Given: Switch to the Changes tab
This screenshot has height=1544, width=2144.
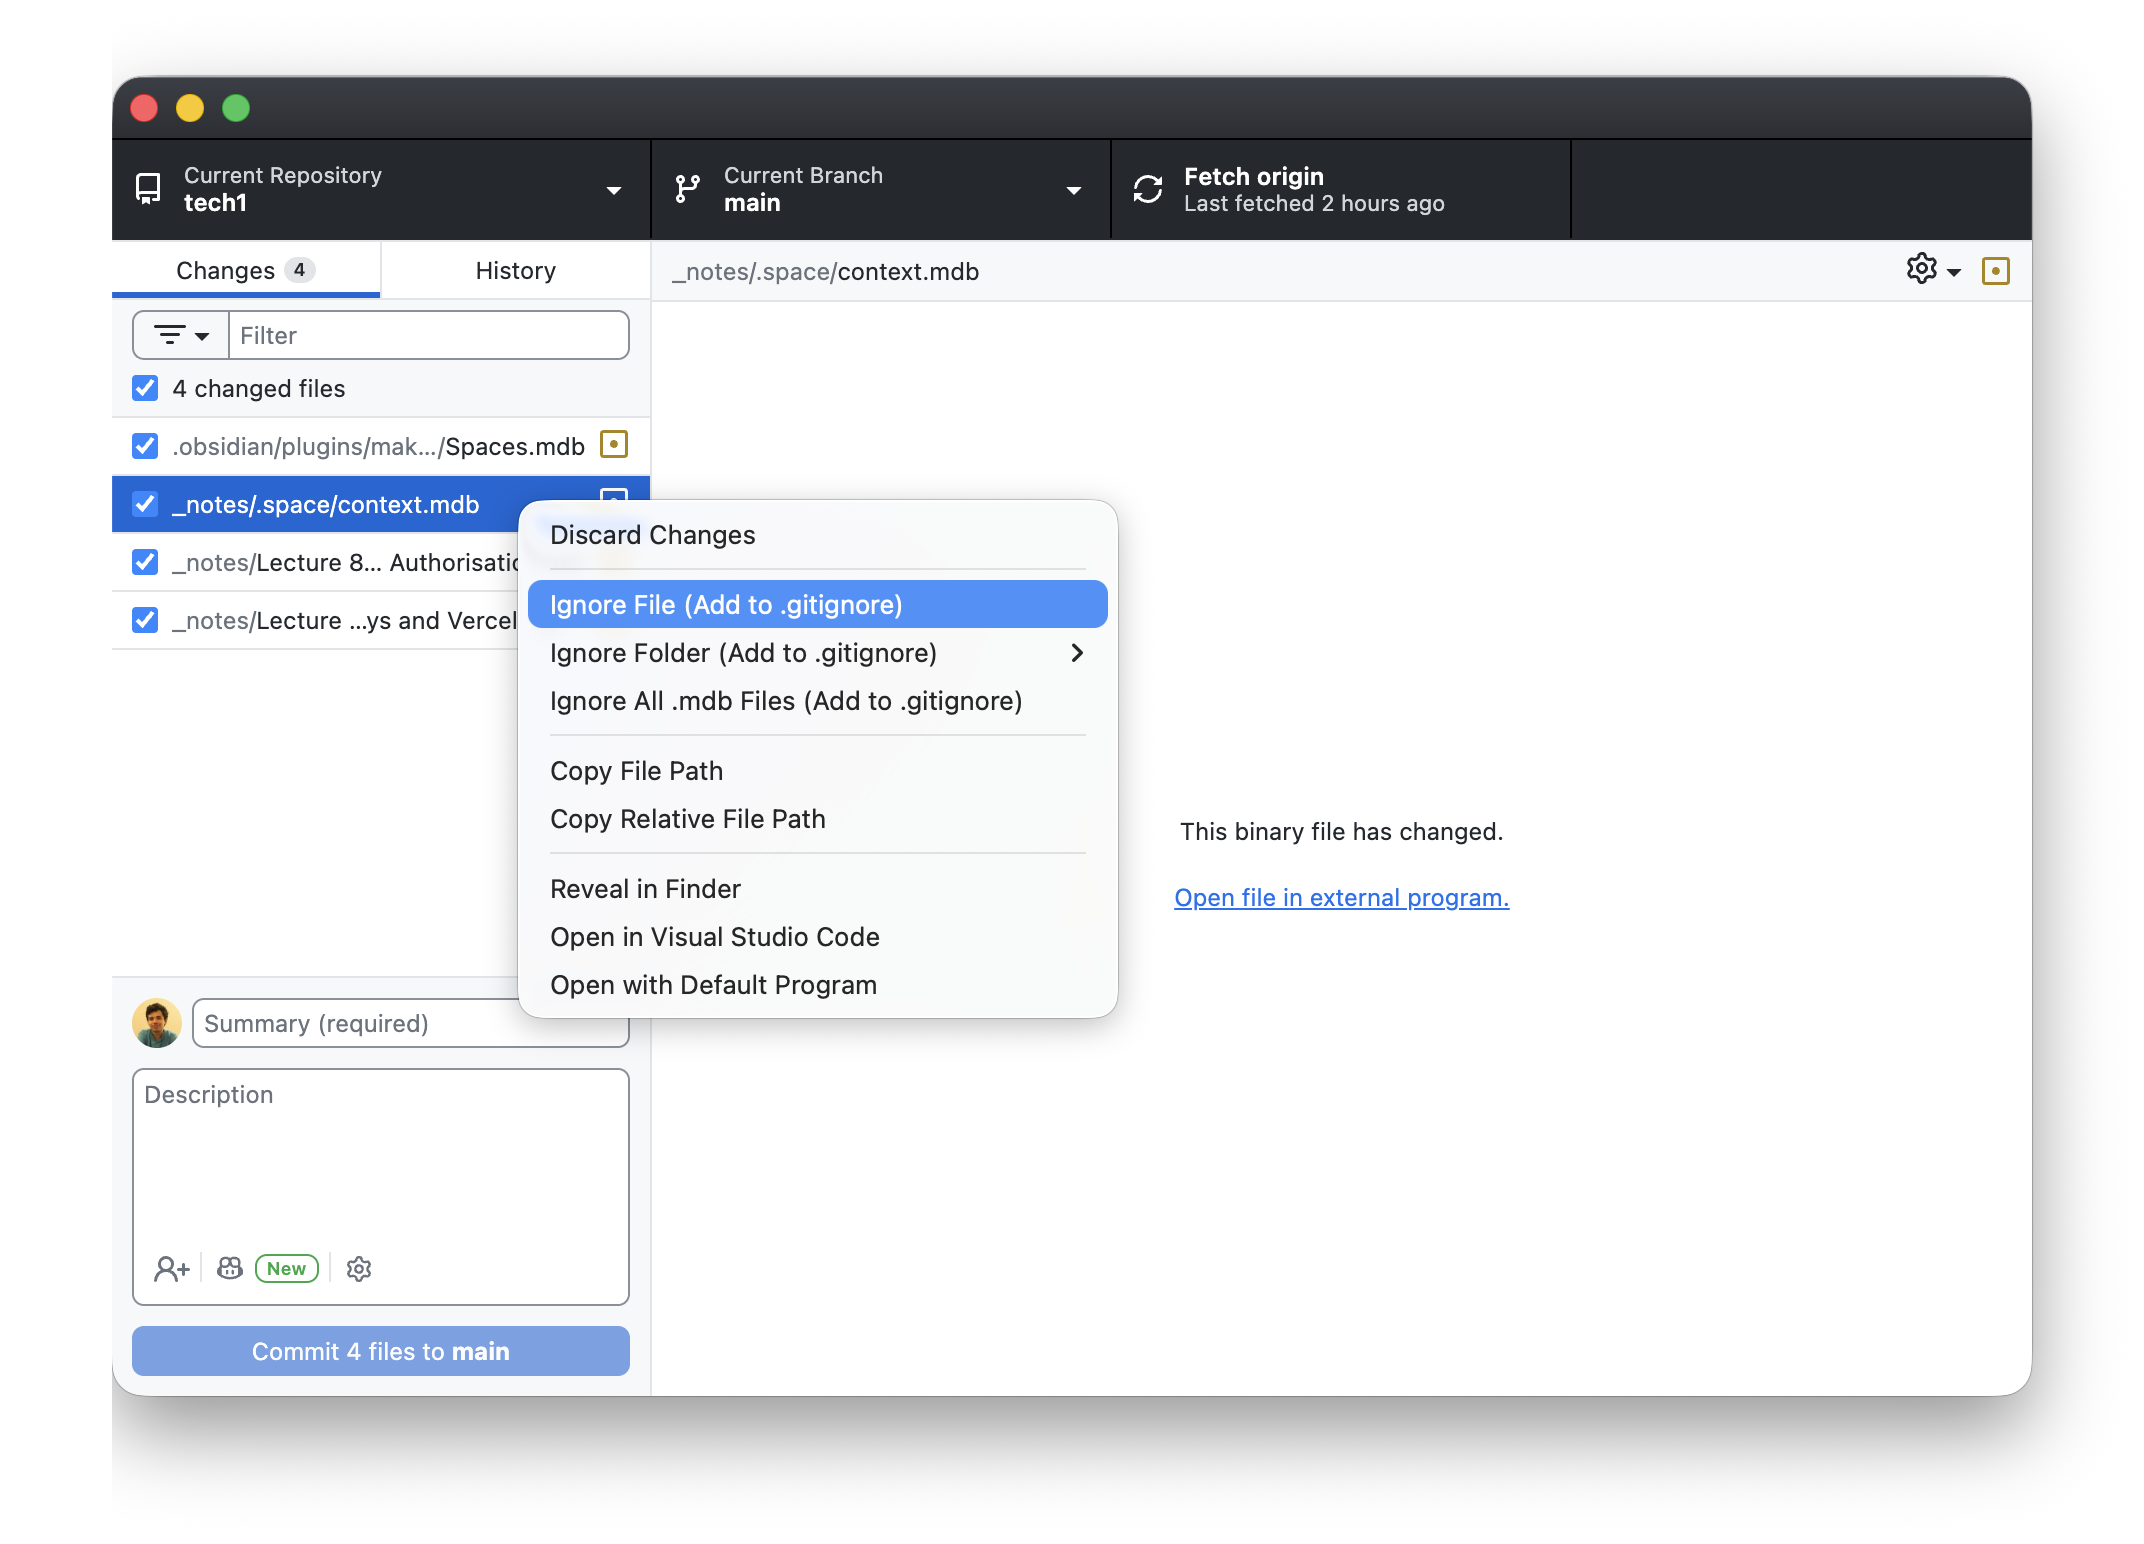Looking at the screenshot, I should click(246, 270).
